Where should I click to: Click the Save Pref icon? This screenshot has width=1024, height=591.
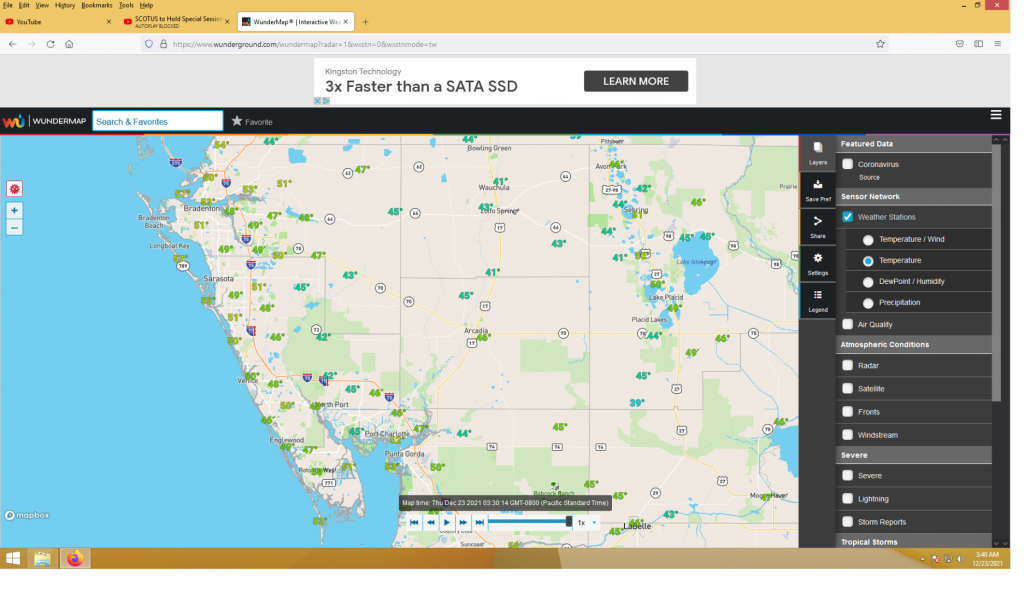(818, 188)
